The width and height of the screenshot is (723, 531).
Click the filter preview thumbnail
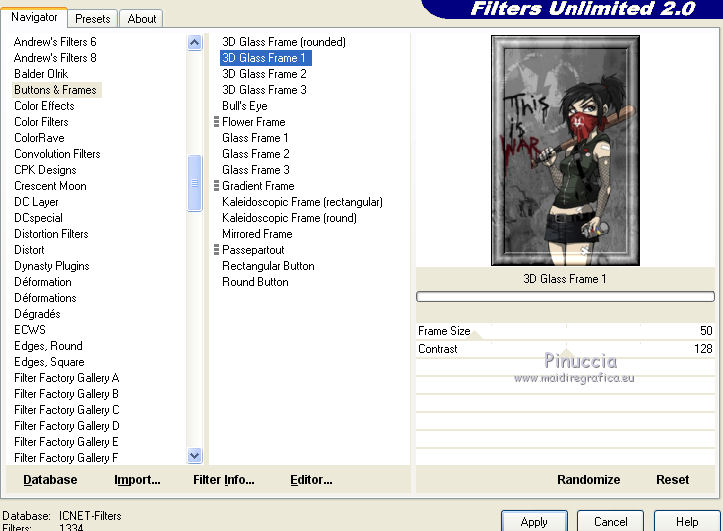click(x=565, y=150)
